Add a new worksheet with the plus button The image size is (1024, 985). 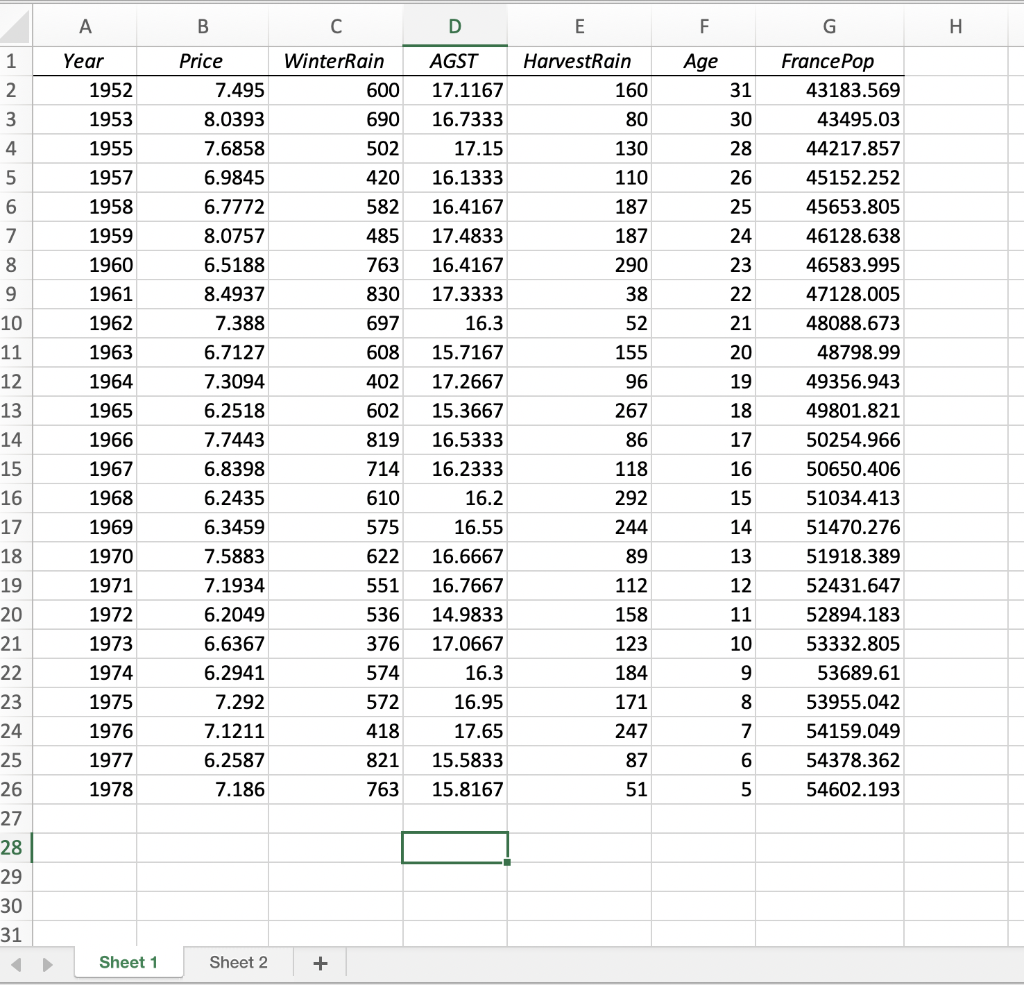pyautogui.click(x=319, y=962)
